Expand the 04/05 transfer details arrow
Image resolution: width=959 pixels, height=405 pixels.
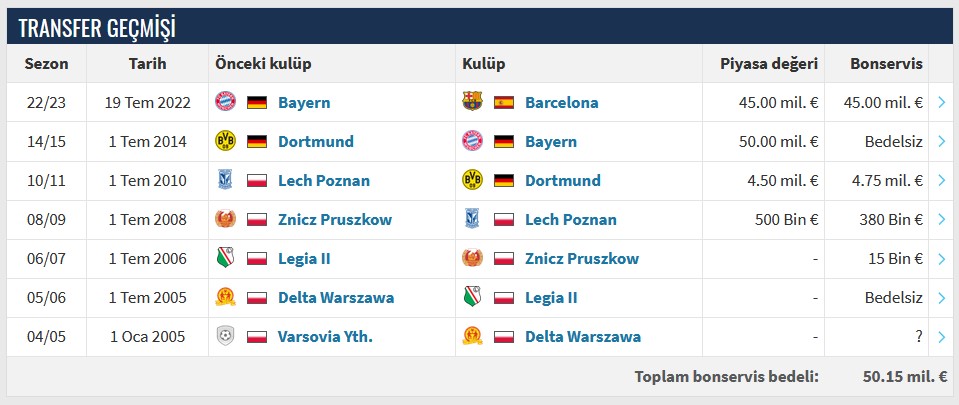coord(942,336)
